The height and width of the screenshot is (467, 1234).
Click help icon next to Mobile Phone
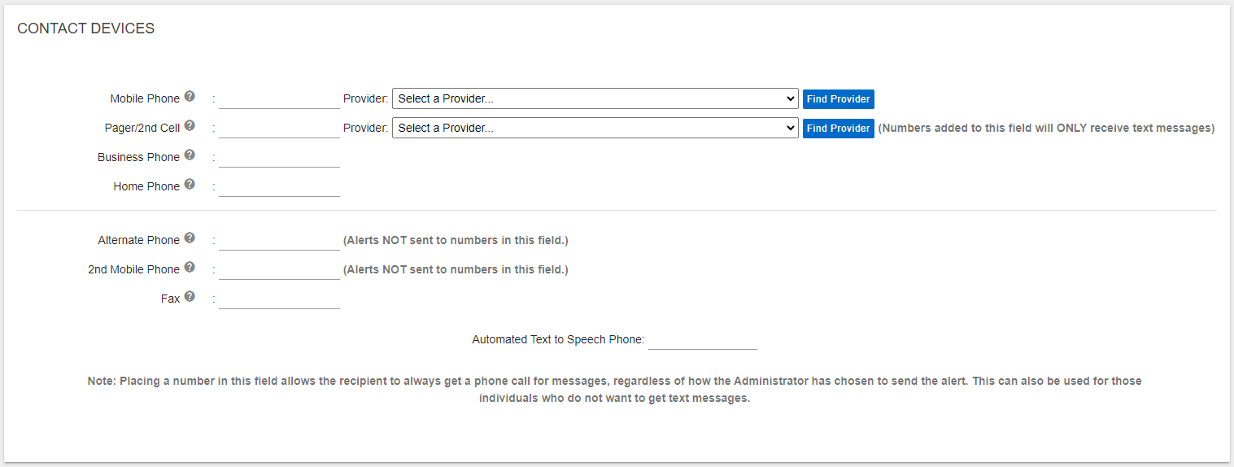click(x=189, y=98)
